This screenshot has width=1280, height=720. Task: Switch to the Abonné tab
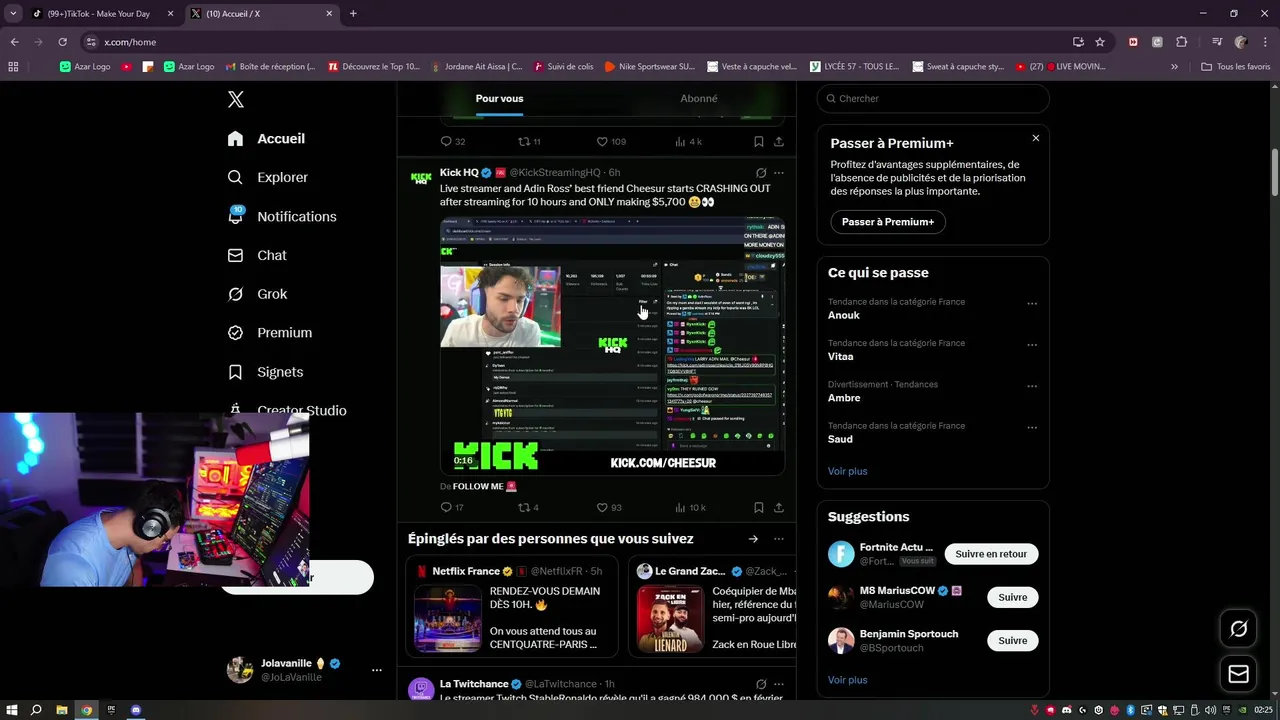tap(698, 98)
